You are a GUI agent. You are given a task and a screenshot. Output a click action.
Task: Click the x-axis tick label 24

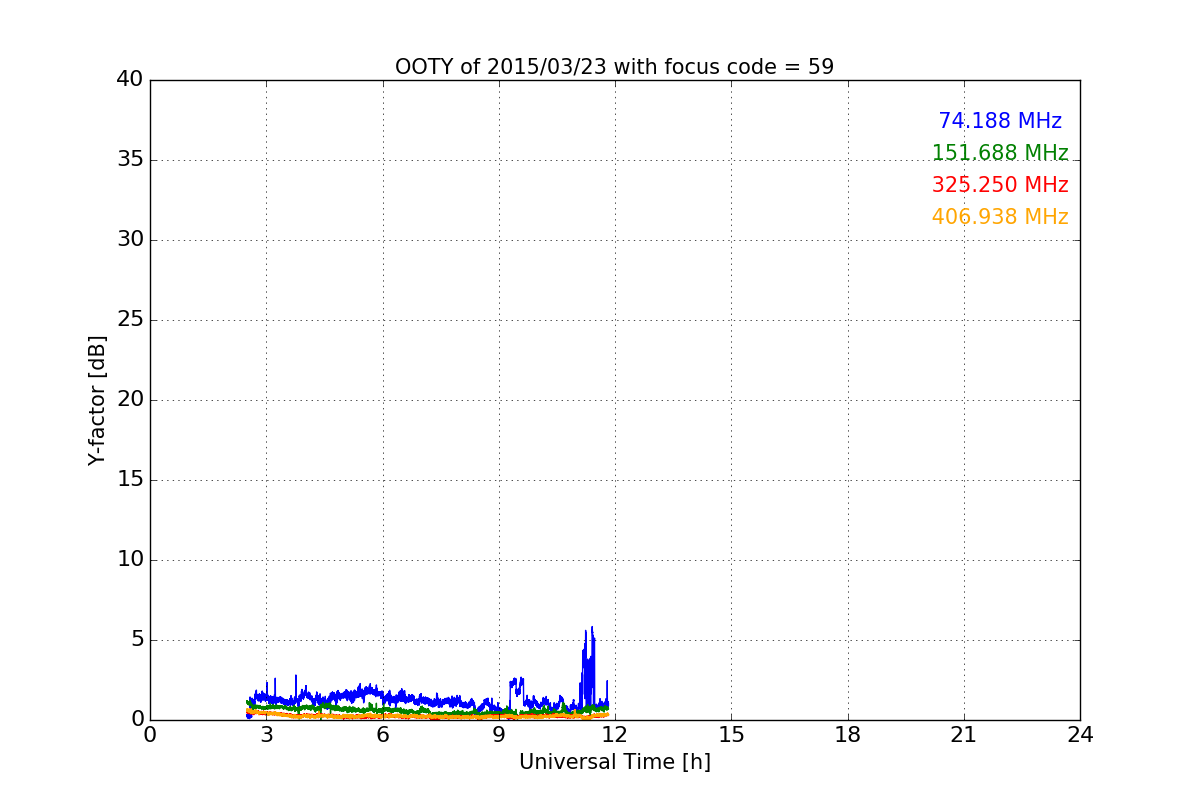[1080, 735]
